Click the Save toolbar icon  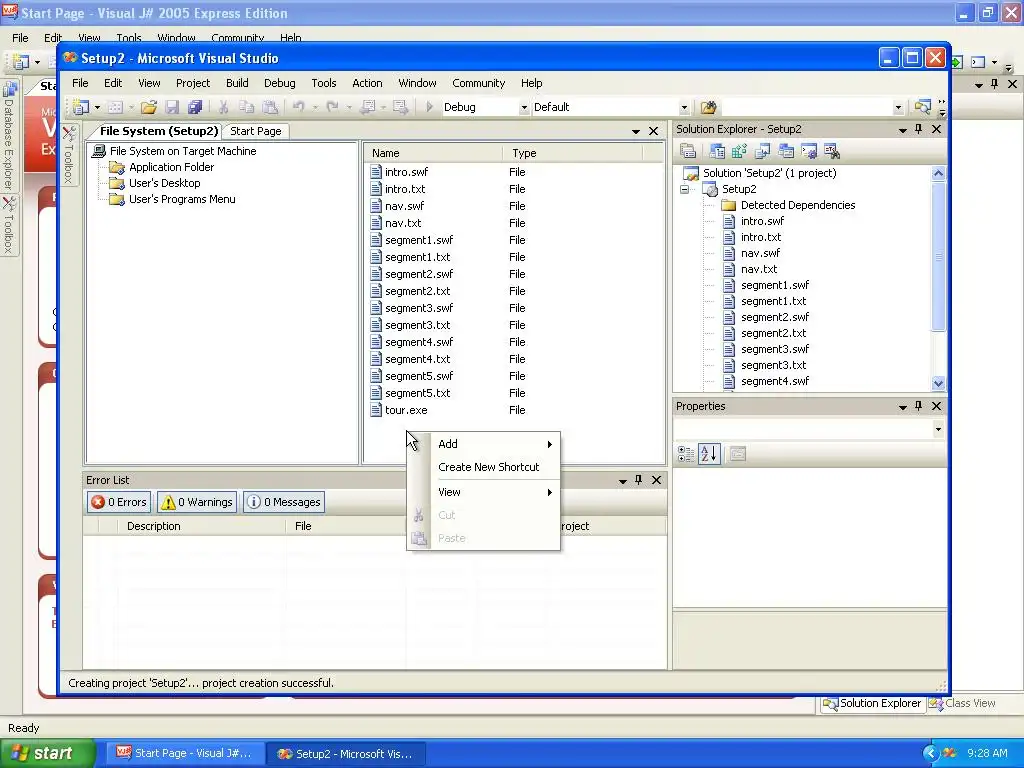coord(172,107)
